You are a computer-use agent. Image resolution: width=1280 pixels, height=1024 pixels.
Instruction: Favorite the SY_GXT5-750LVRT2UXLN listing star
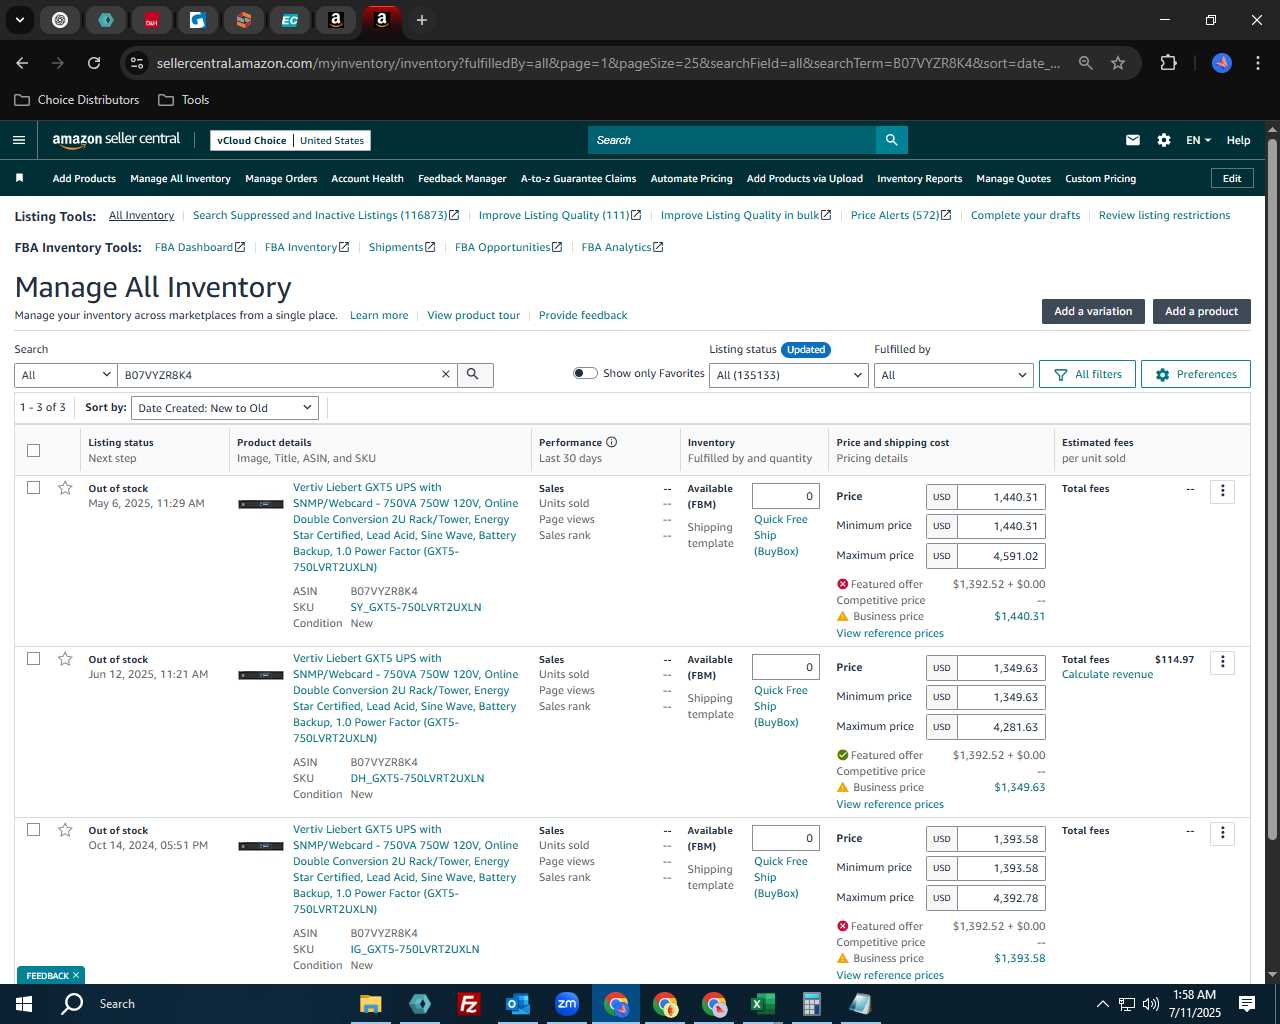pyautogui.click(x=65, y=488)
